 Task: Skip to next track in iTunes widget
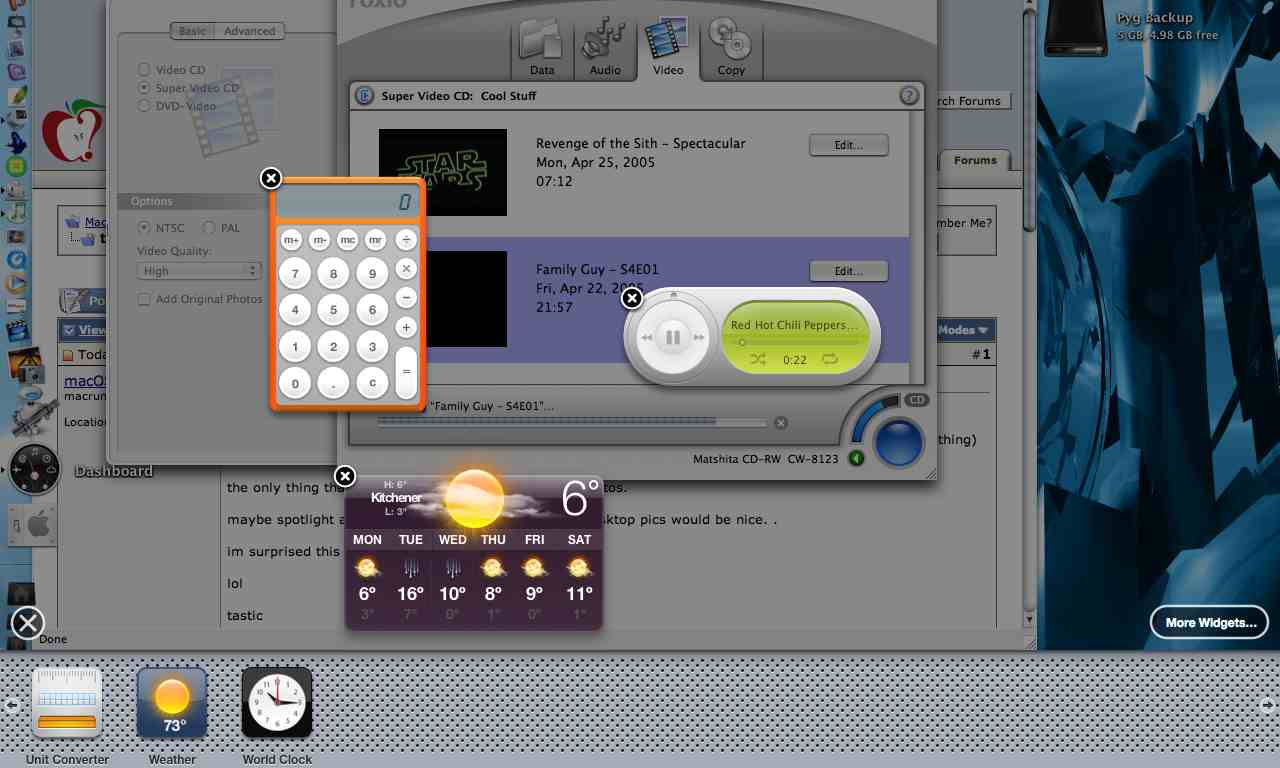click(x=700, y=338)
